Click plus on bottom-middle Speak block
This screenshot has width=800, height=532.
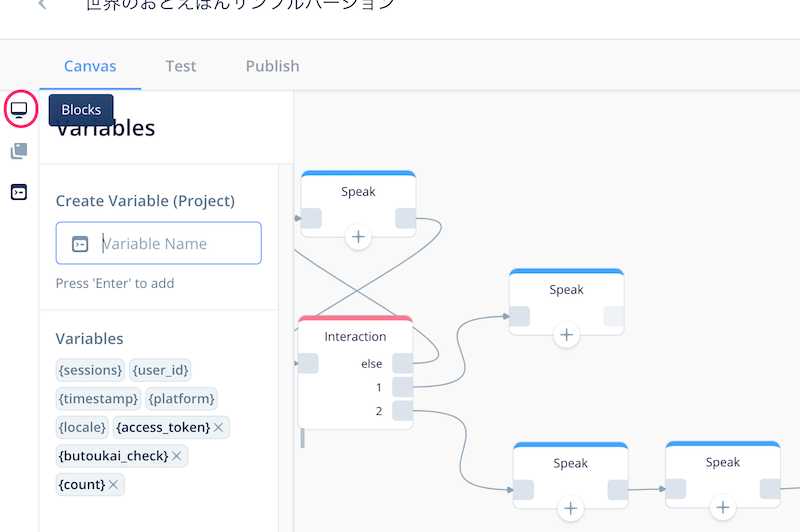pos(570,508)
